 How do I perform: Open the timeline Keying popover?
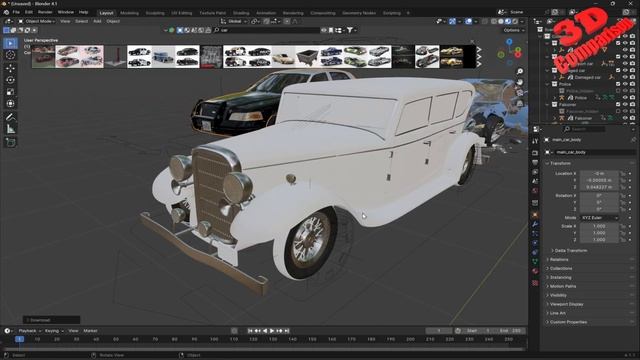click(54, 331)
